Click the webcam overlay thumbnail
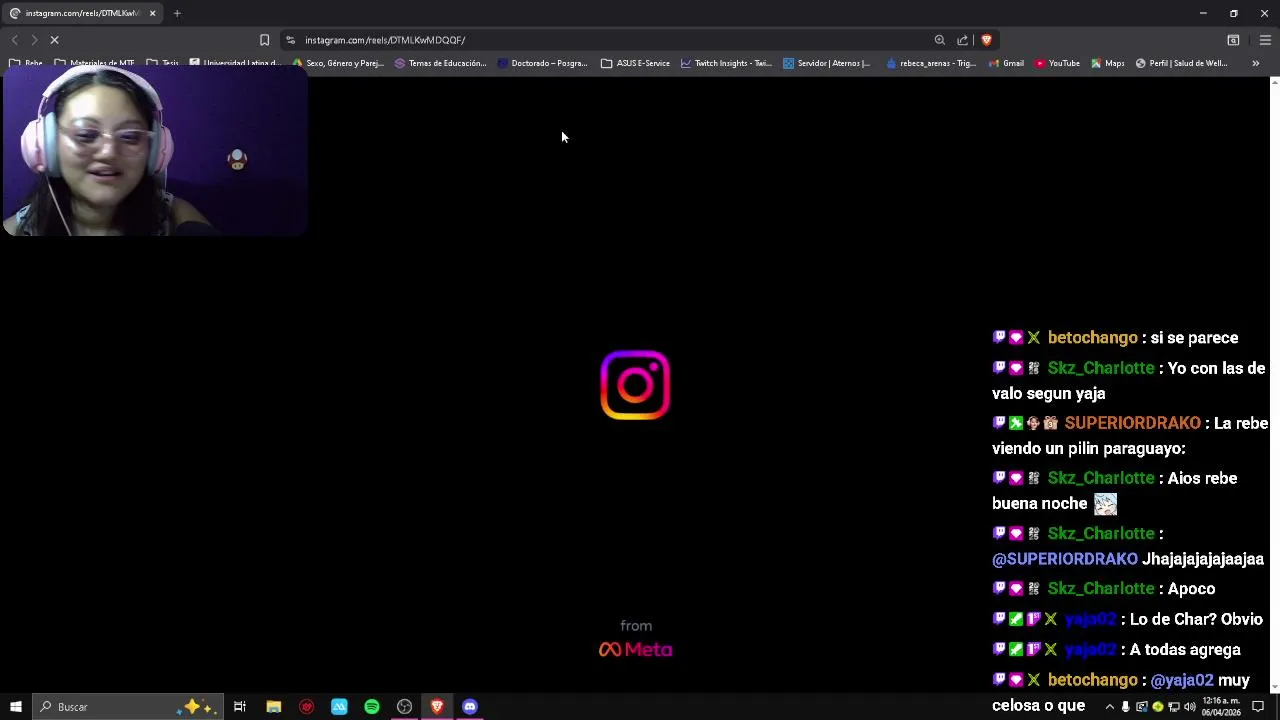The image size is (1280, 720). pyautogui.click(x=155, y=152)
